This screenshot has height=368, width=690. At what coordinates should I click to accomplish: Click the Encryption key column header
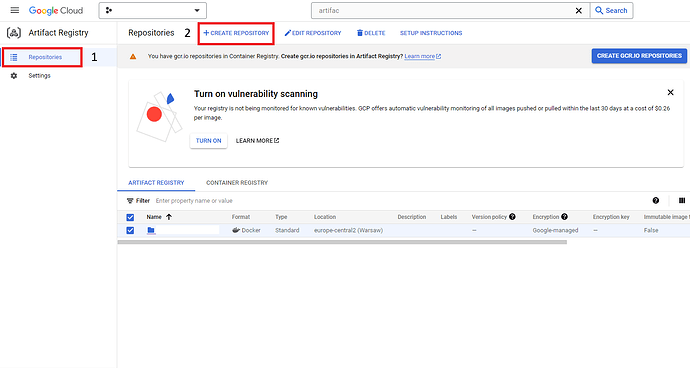pos(611,217)
